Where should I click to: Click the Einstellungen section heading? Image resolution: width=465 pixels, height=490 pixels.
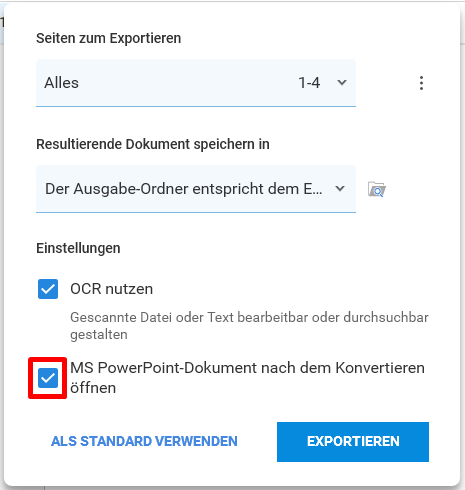tap(78, 248)
